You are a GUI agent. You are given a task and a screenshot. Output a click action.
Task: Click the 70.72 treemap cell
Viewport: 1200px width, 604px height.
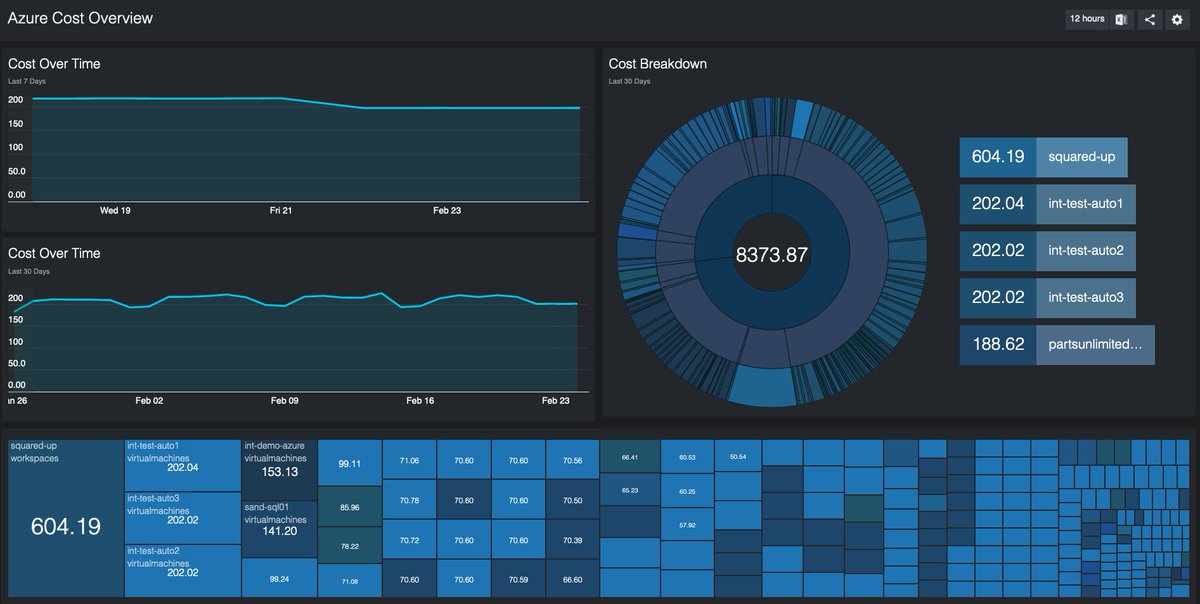409,539
